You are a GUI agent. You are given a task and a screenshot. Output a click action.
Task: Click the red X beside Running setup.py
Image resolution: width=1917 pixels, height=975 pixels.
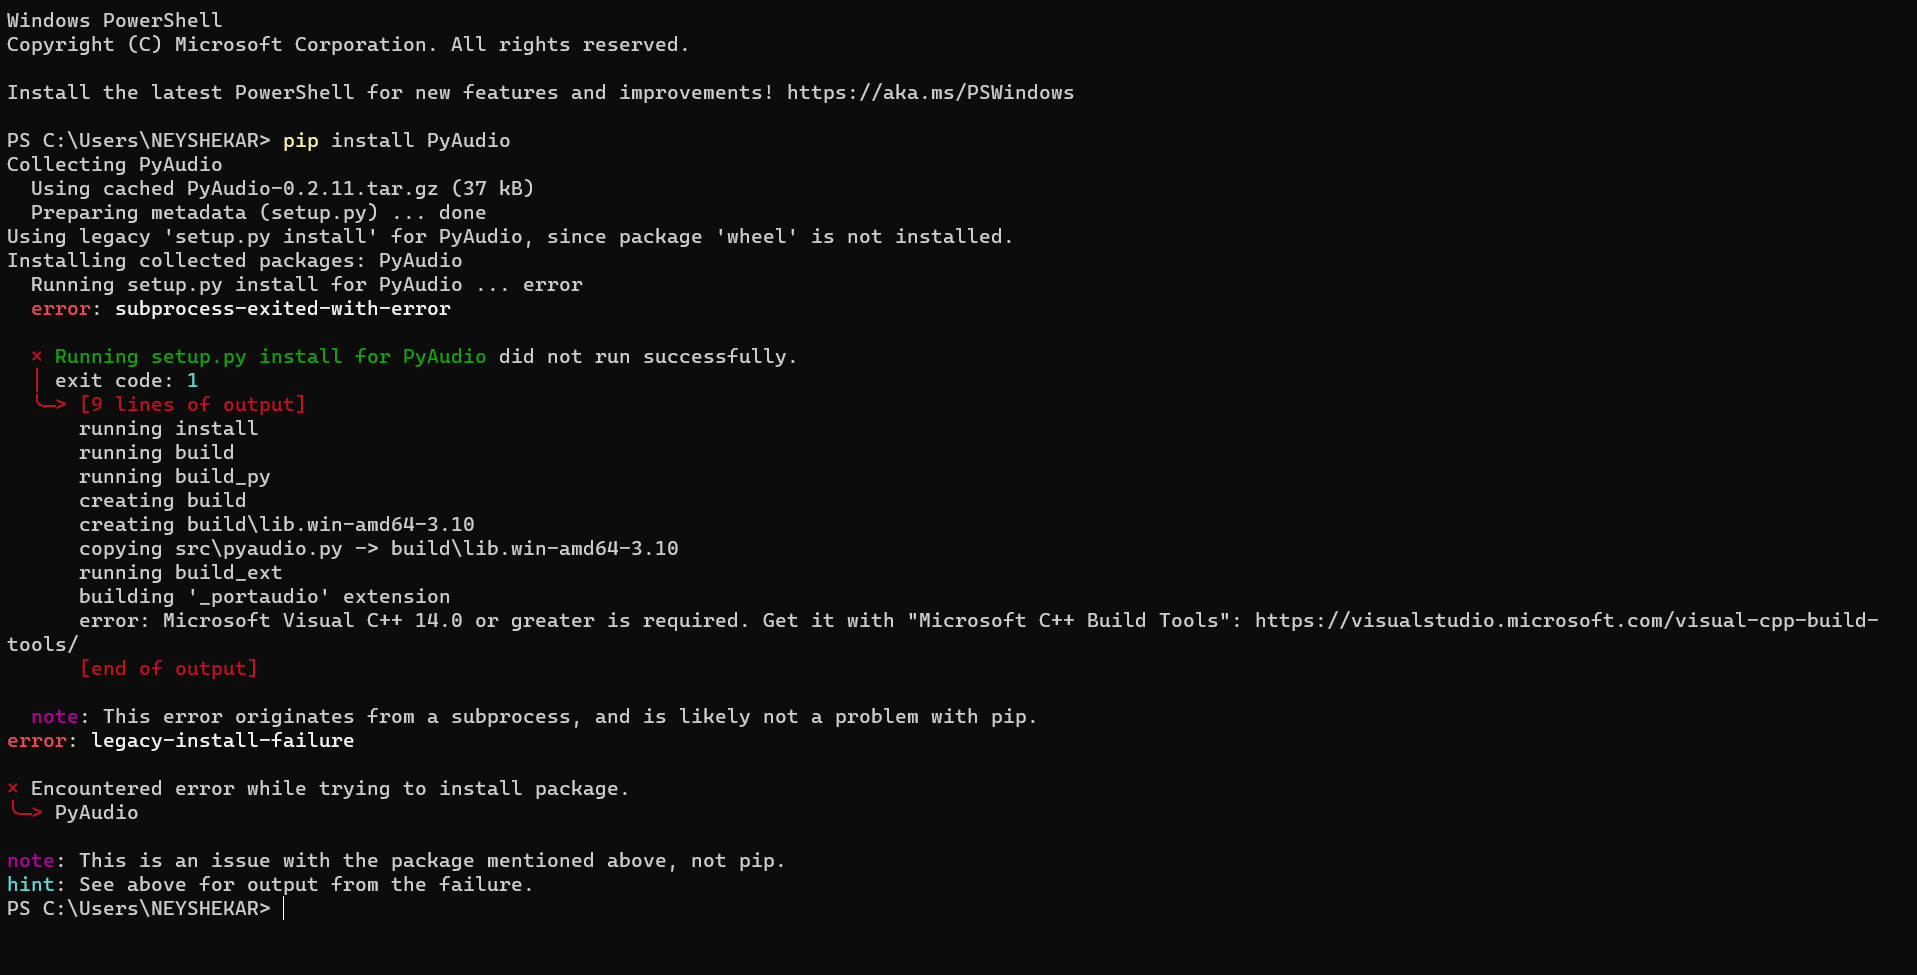(x=37, y=357)
